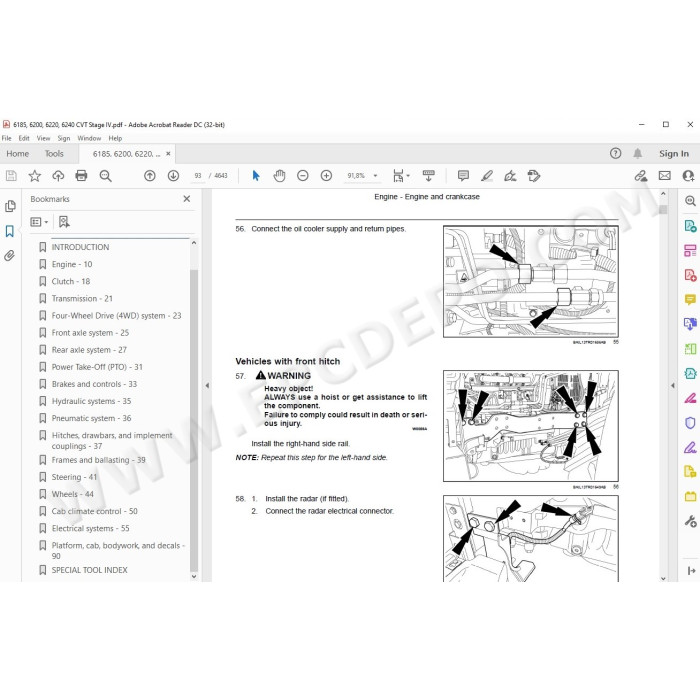
Task: Open the Attachments paperclip panel
Action: [9, 256]
